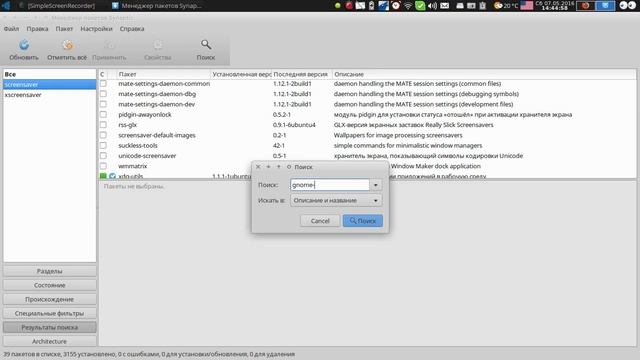This screenshot has height=360, width=640.
Task: Click Cancel in search dialog
Action: click(320, 221)
